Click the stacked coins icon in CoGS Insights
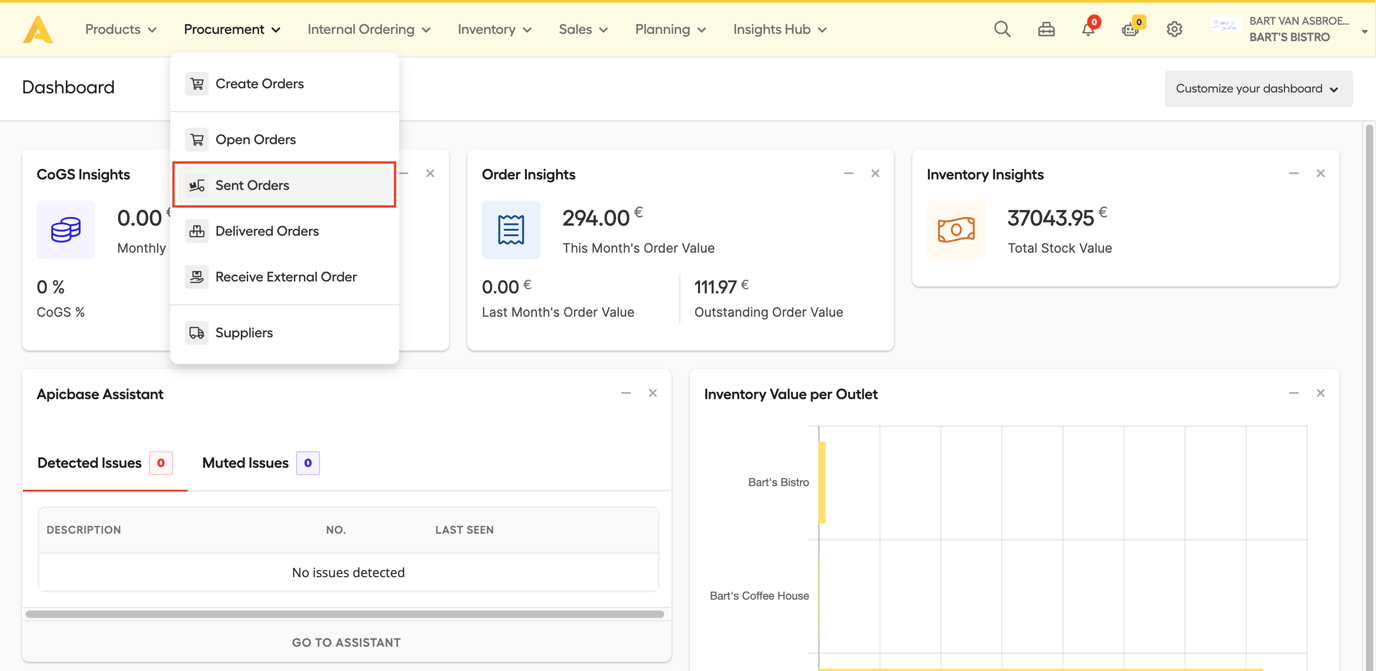Viewport: 1376px width, 671px height. 65,229
